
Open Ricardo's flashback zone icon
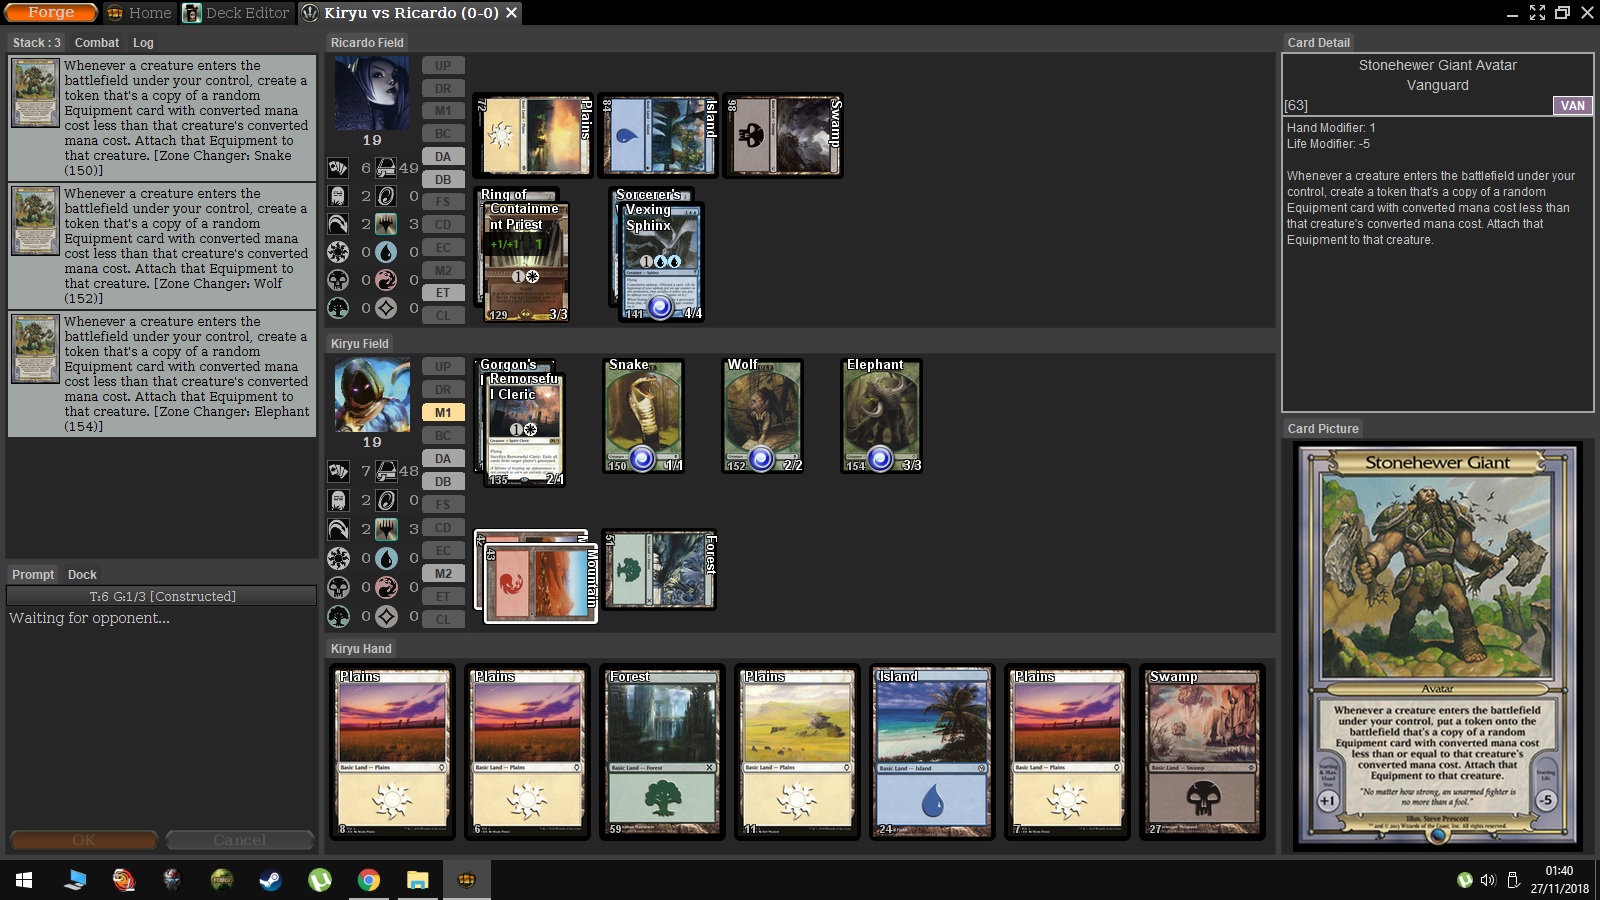click(x=339, y=224)
